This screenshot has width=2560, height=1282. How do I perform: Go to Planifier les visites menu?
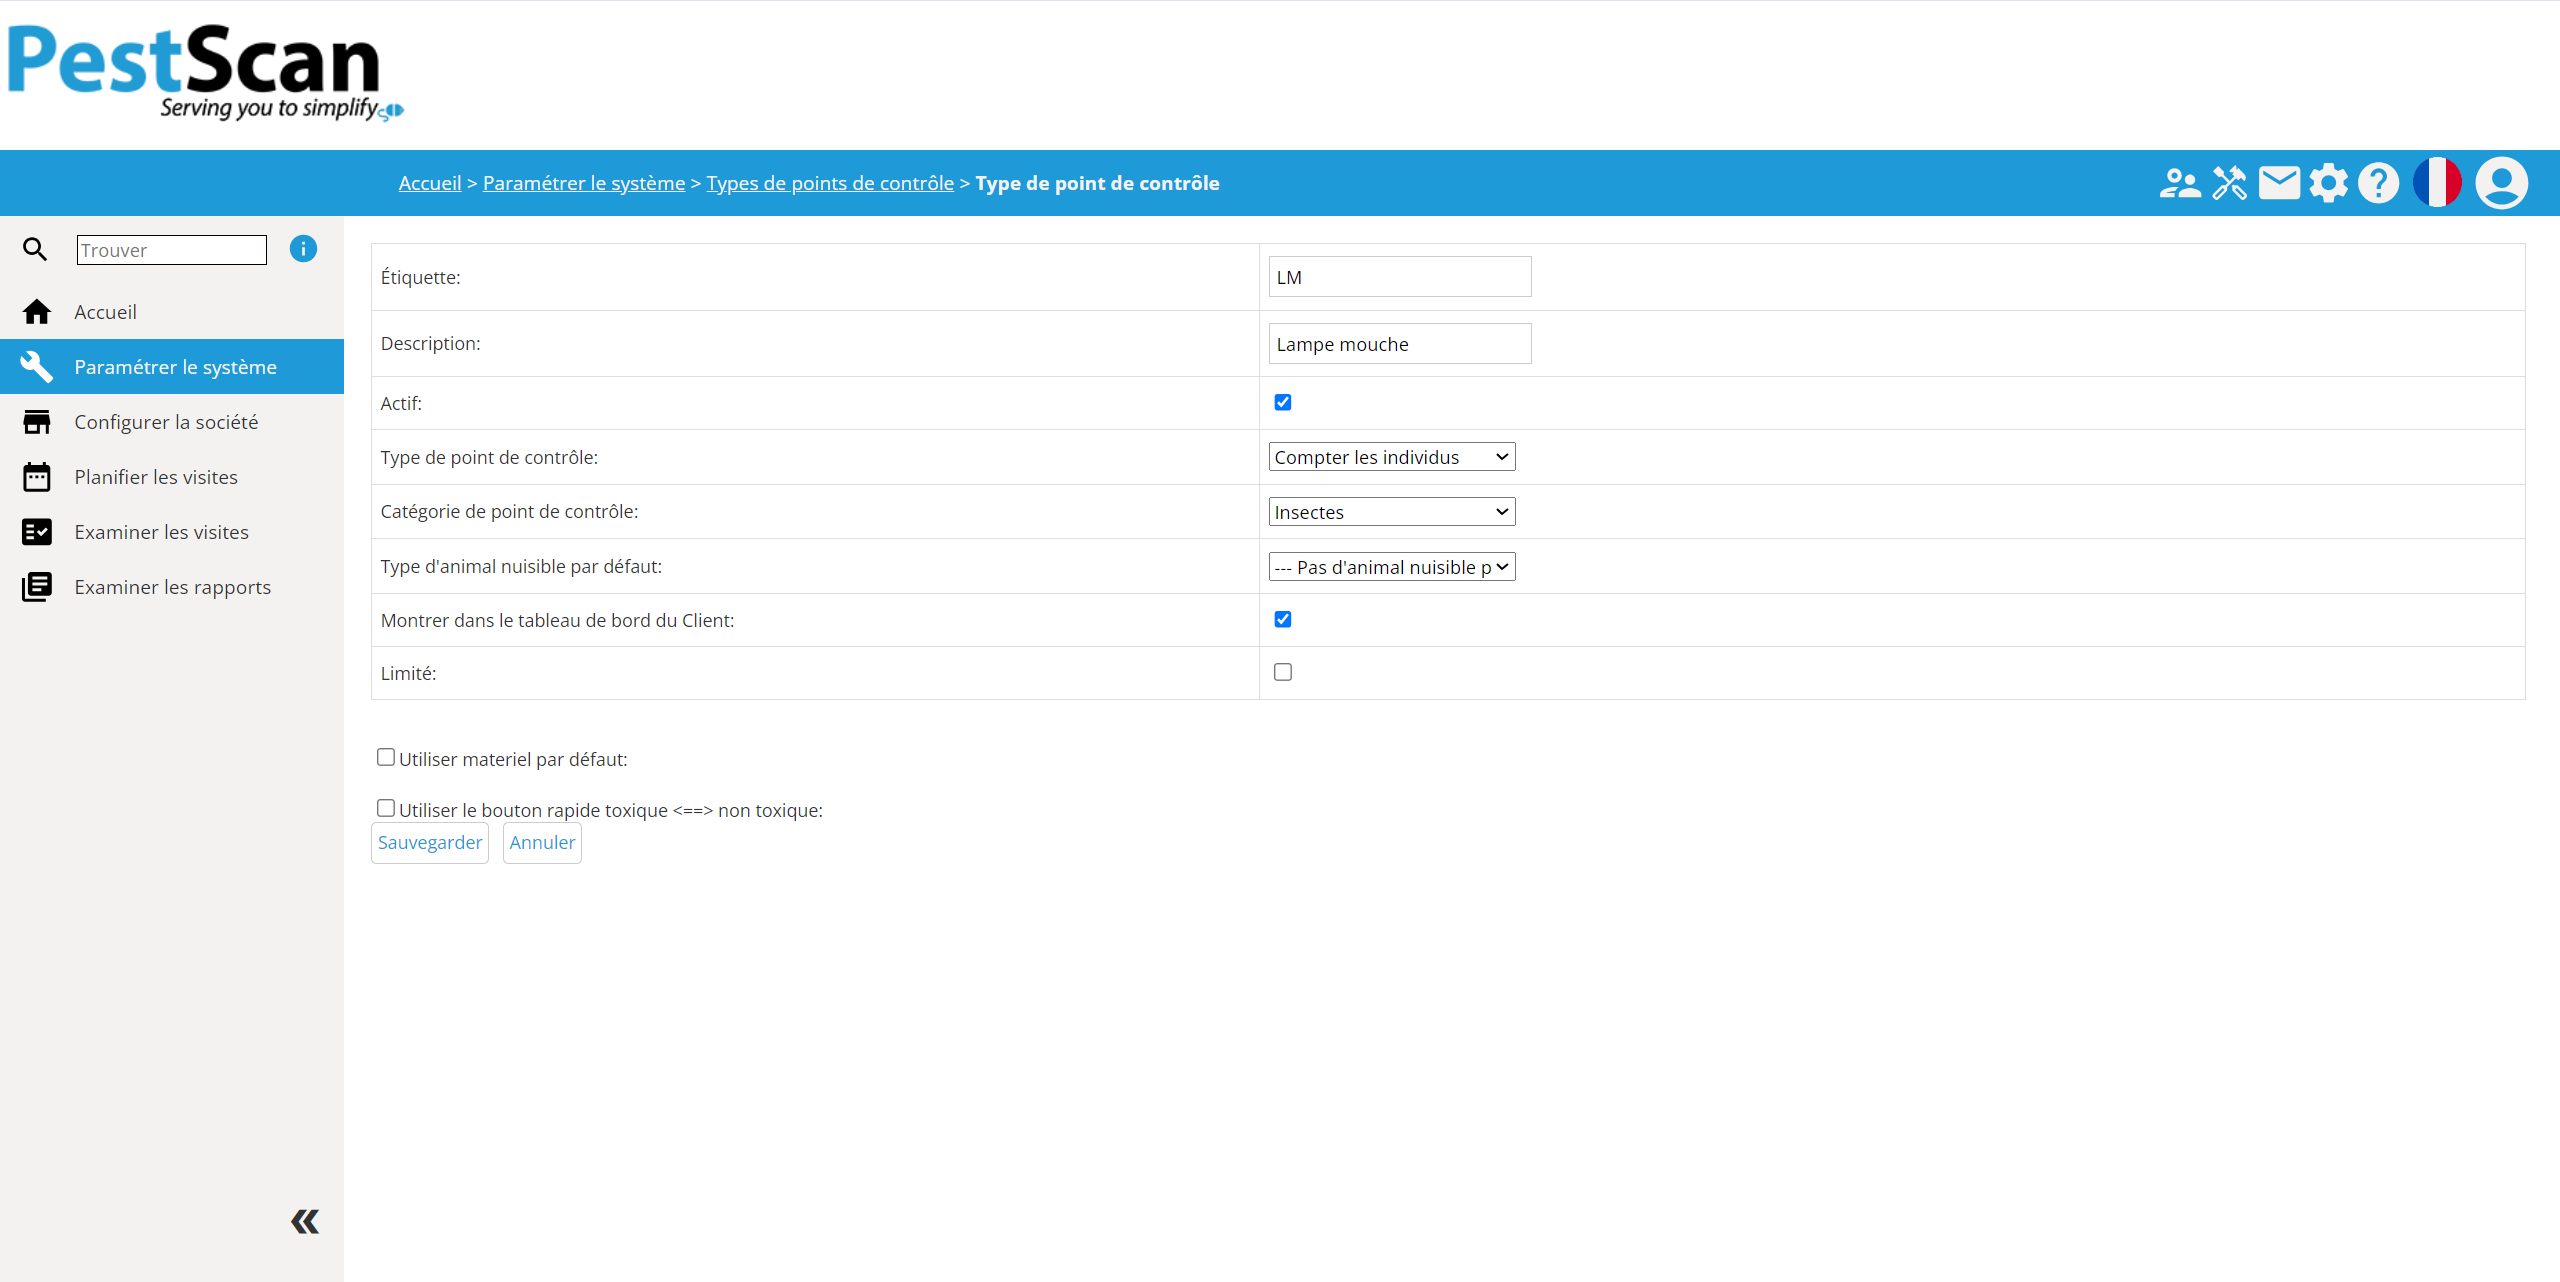pyautogui.click(x=156, y=477)
